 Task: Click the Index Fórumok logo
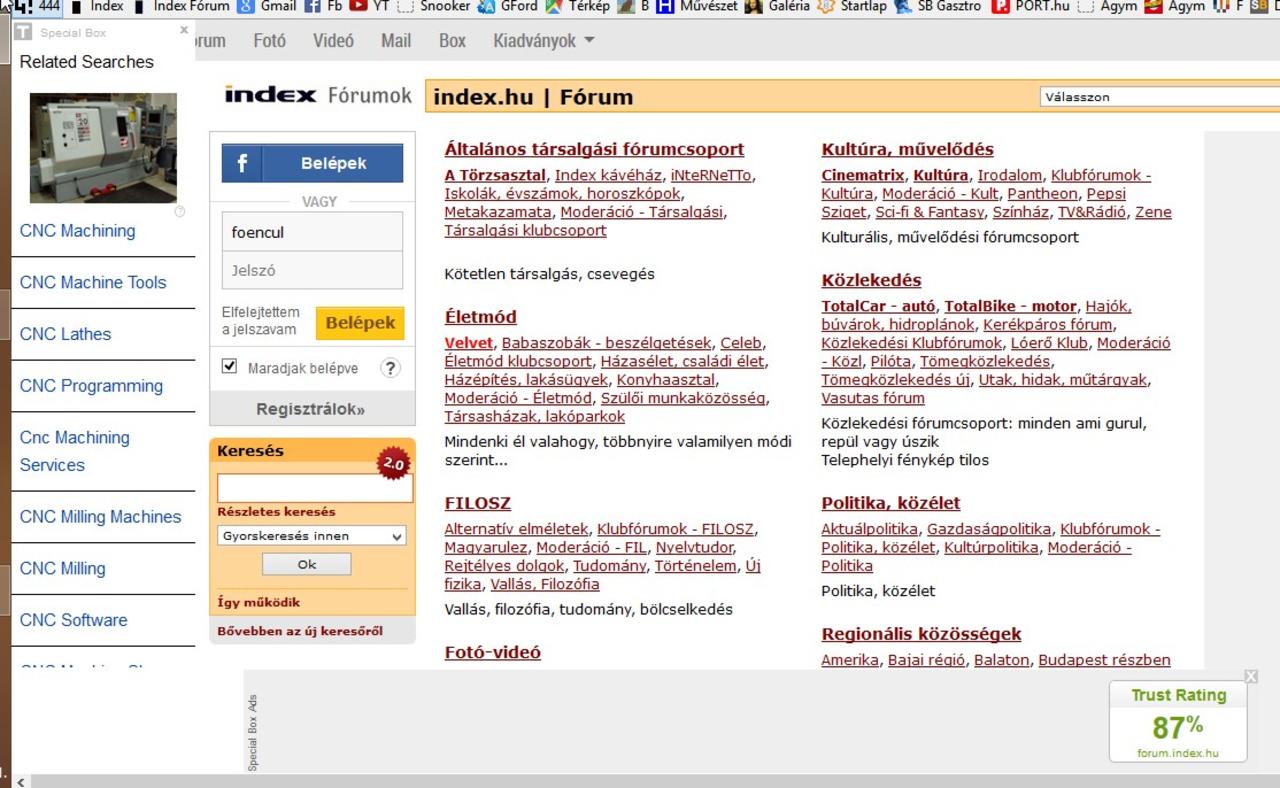pyautogui.click(x=318, y=95)
